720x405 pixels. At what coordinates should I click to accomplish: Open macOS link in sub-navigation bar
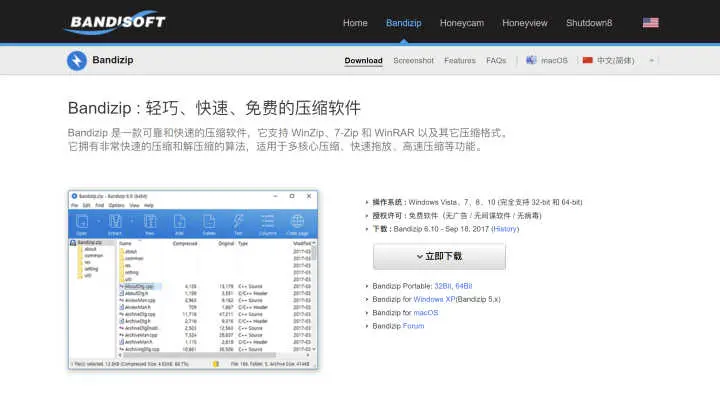[554, 61]
